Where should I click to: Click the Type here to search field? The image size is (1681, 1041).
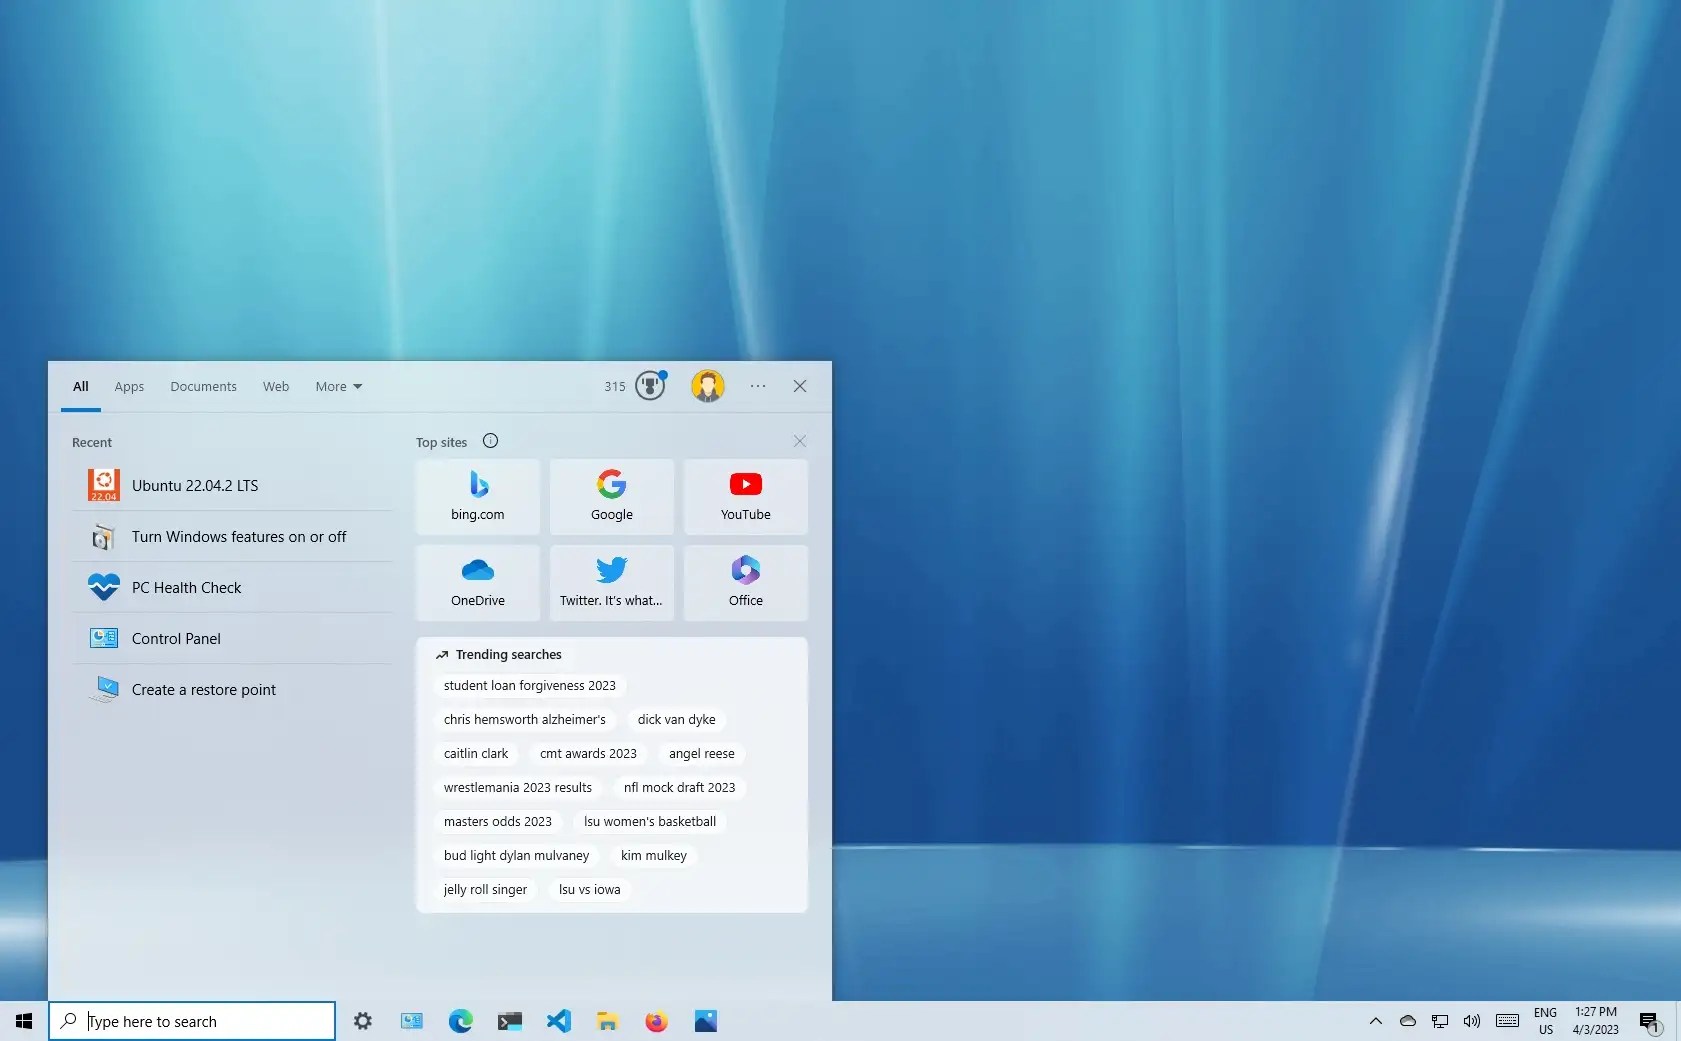tap(192, 1021)
